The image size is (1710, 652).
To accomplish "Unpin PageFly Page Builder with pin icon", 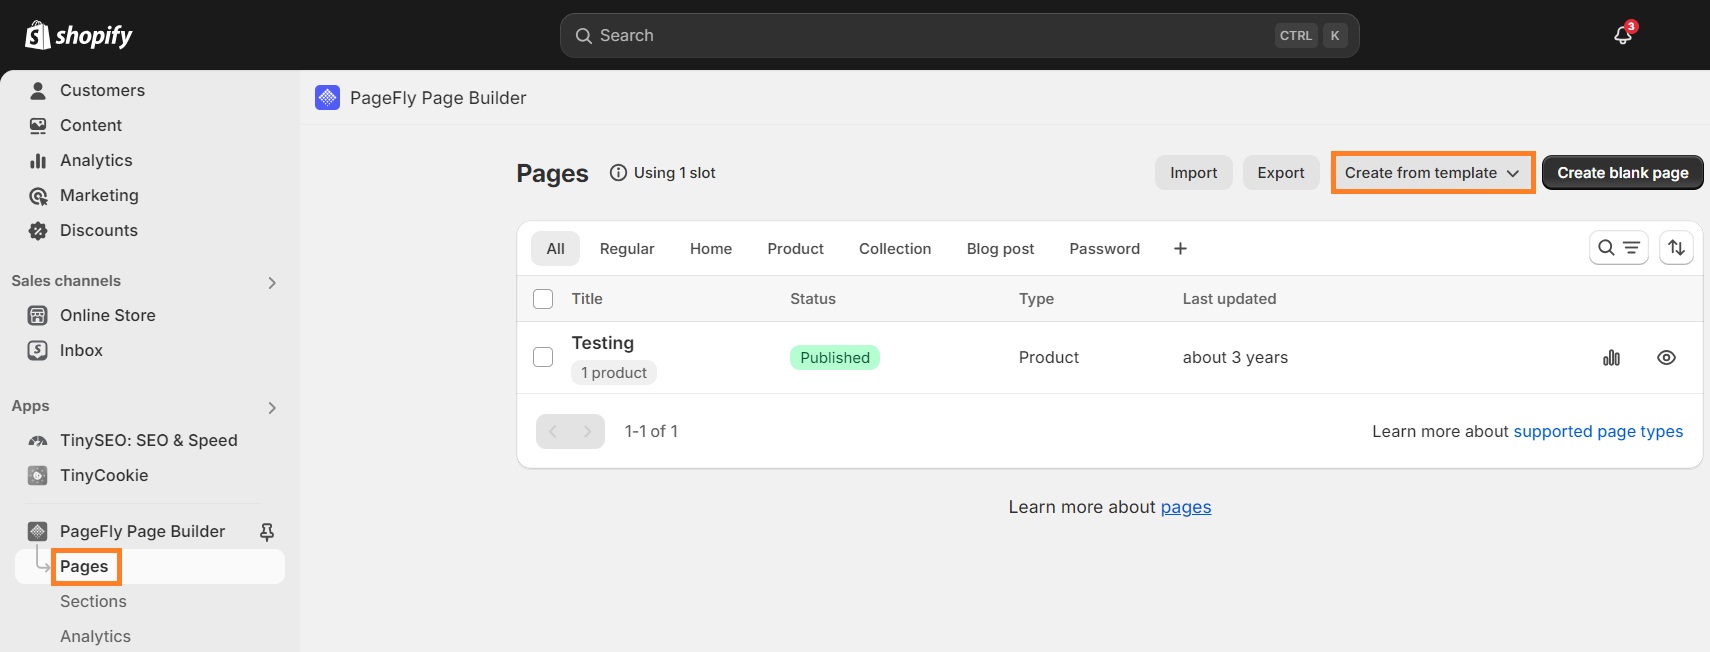I will tap(267, 531).
